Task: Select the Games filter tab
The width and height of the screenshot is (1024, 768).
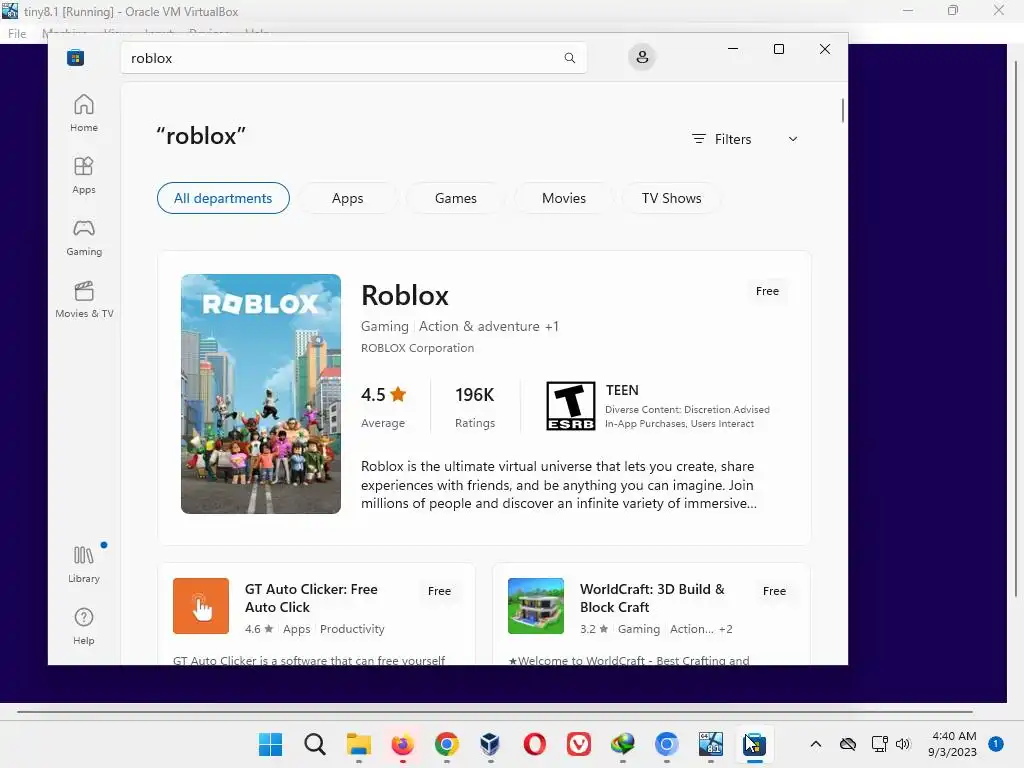Action: click(x=456, y=198)
